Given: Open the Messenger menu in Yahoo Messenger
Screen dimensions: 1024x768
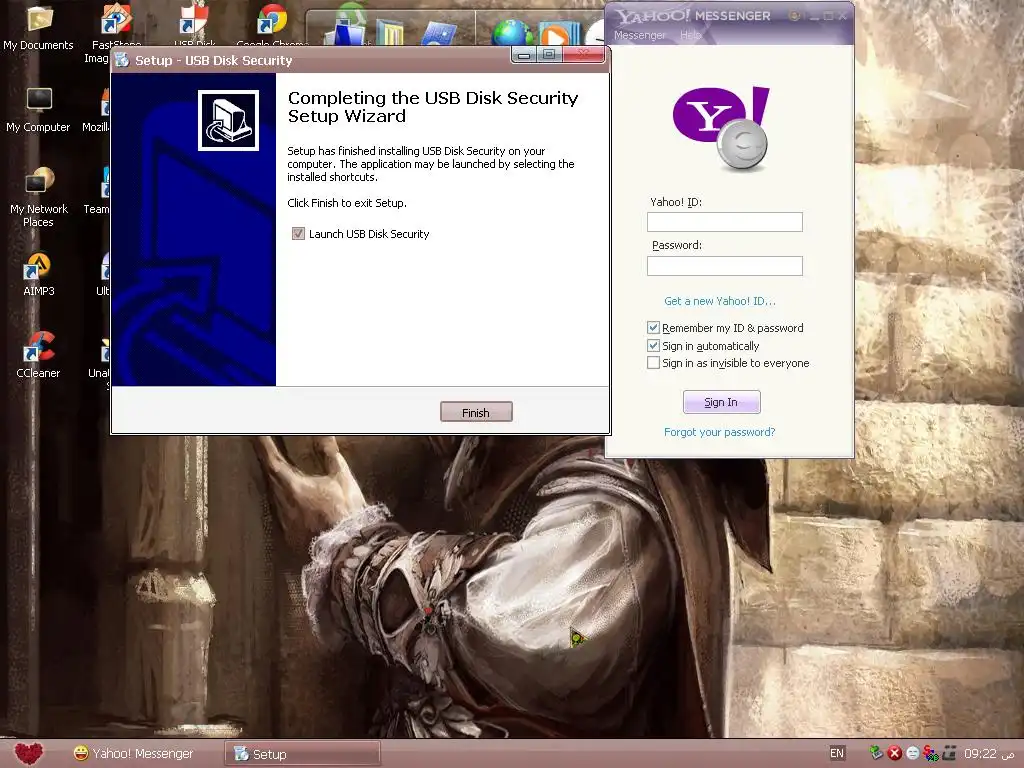Looking at the screenshot, I should tap(639, 35).
